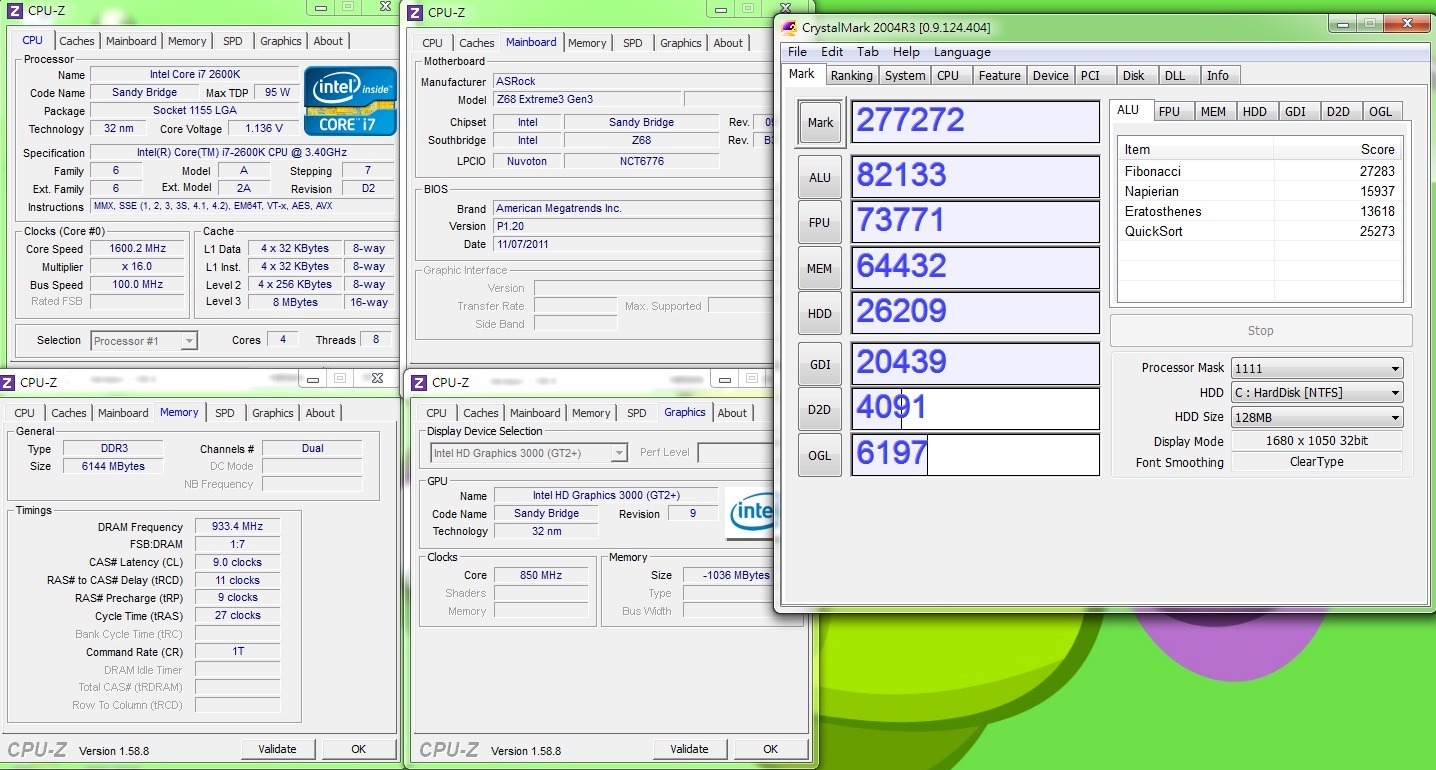Image resolution: width=1436 pixels, height=770 pixels.
Task: Click the CrystalMark title bar app icon
Action: 790,27
